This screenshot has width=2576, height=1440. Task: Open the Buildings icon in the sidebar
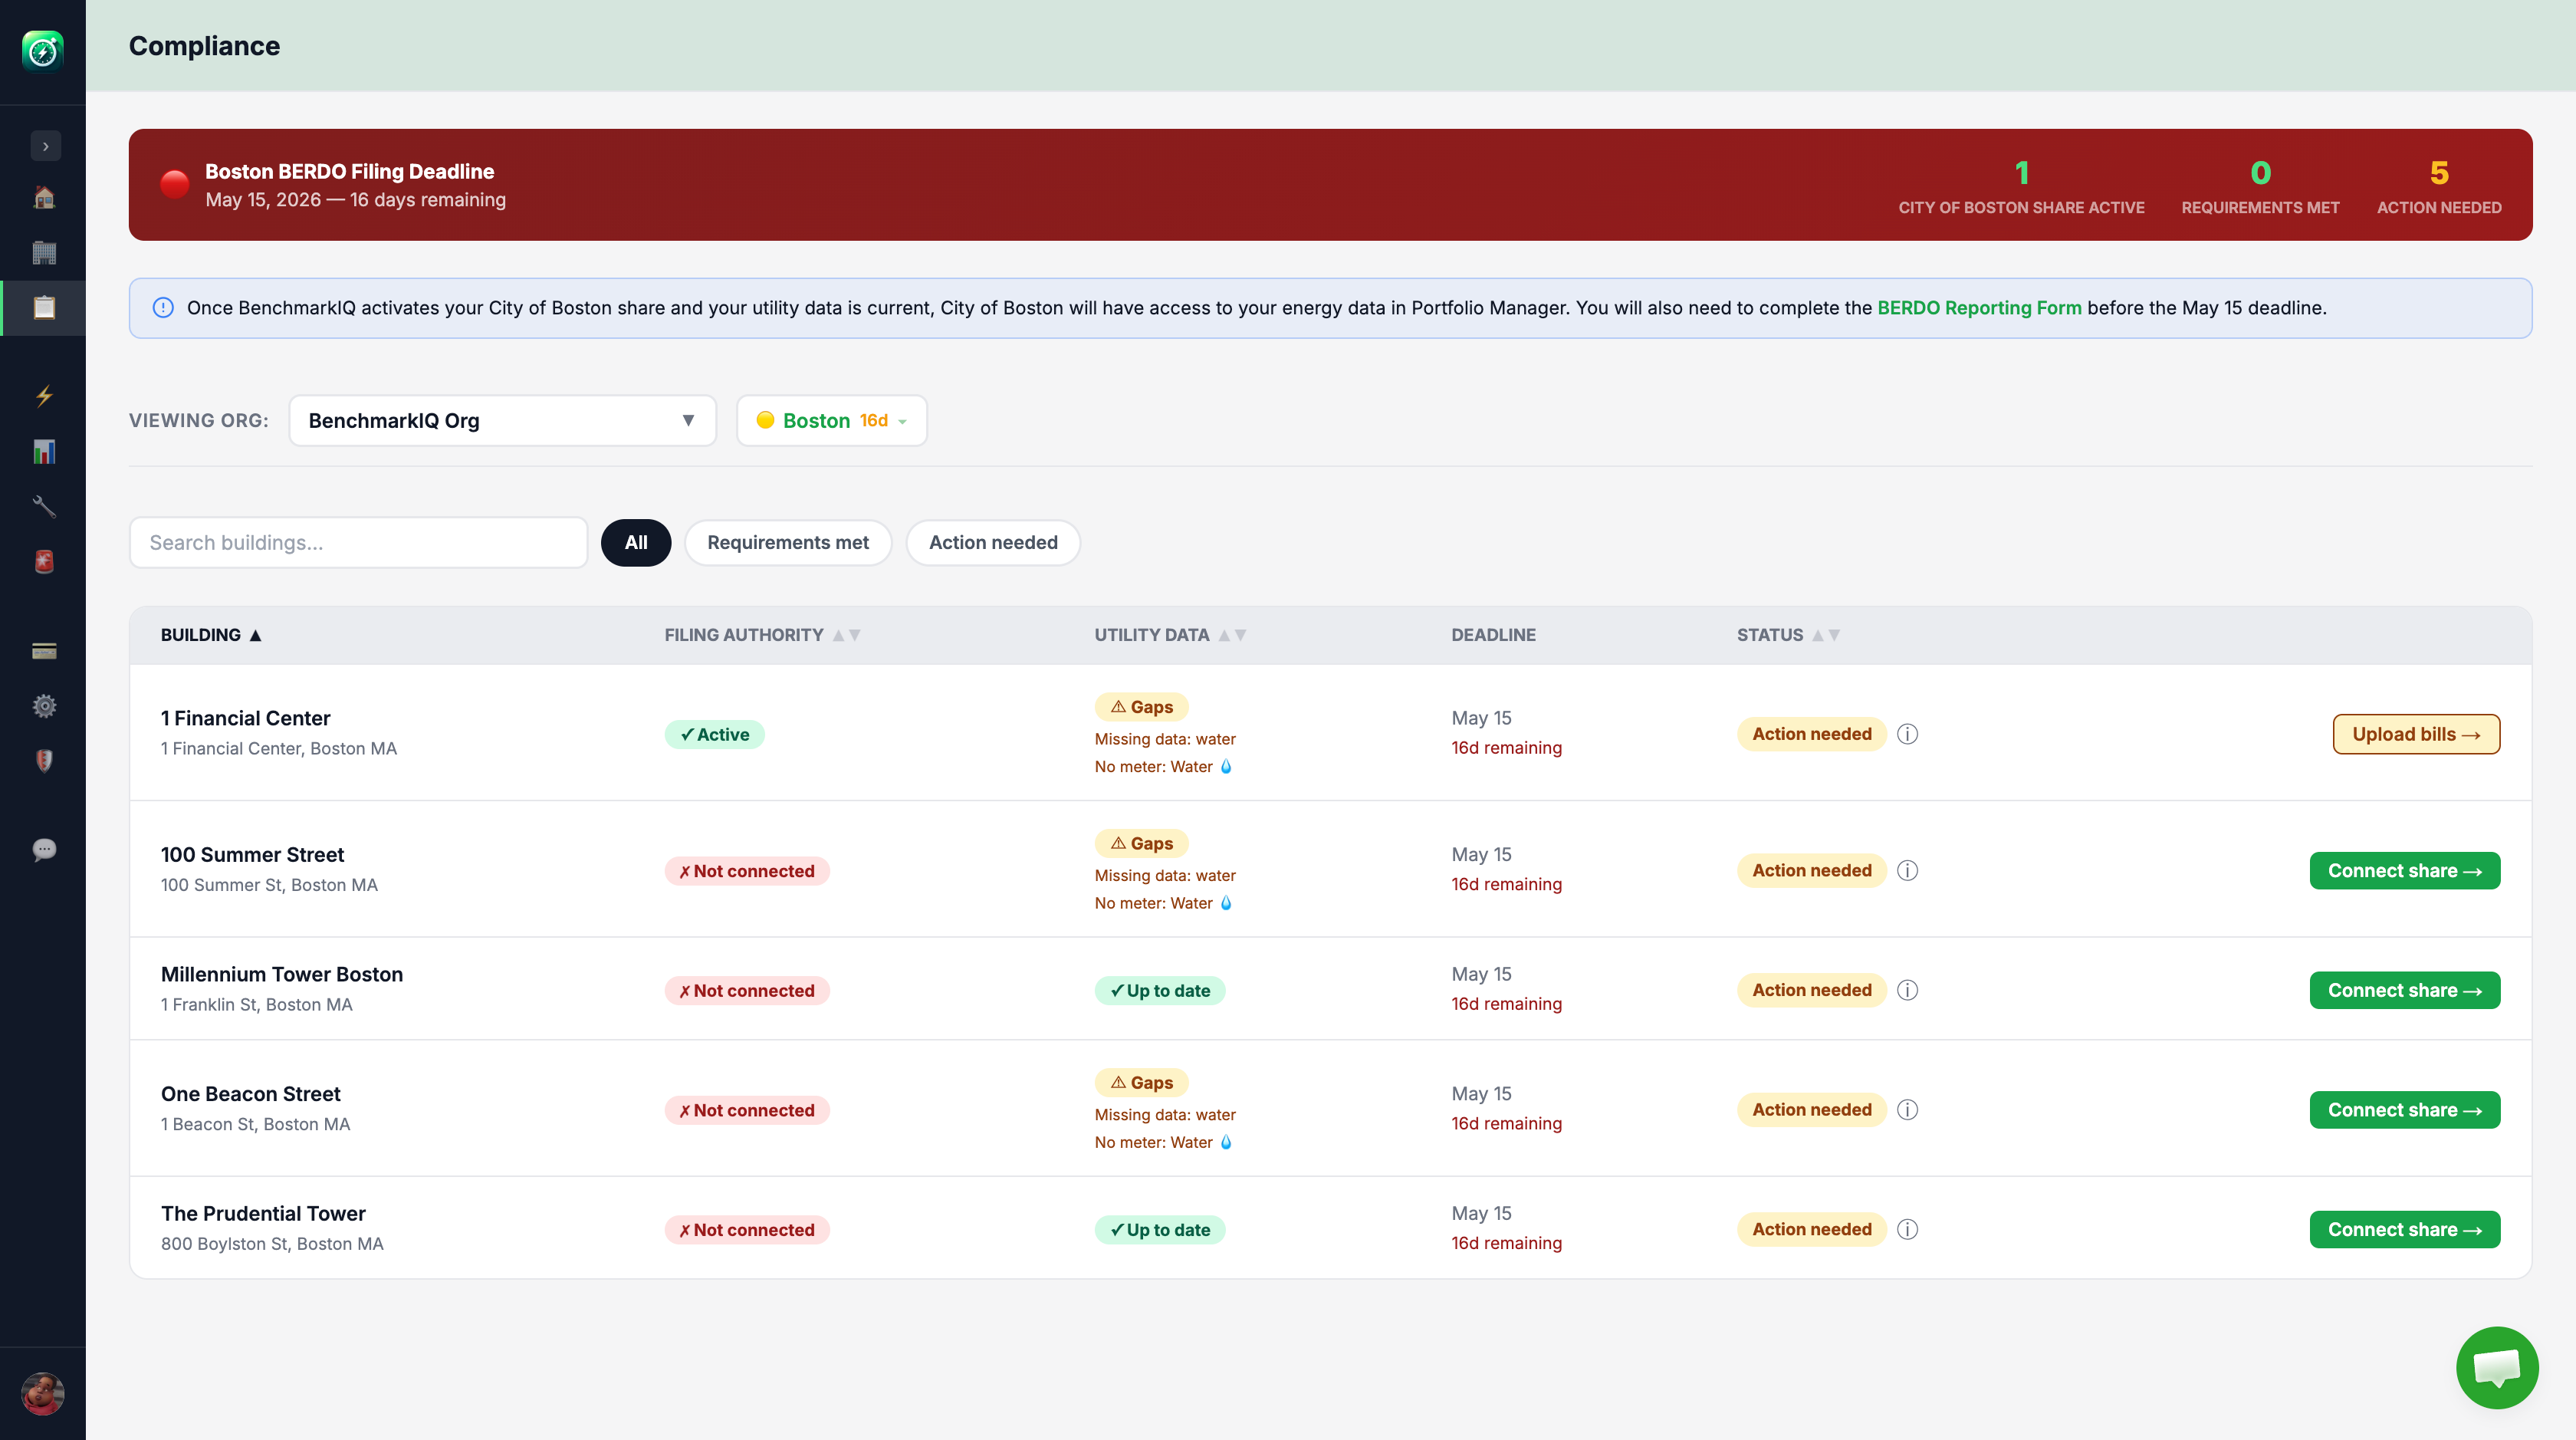[x=44, y=252]
